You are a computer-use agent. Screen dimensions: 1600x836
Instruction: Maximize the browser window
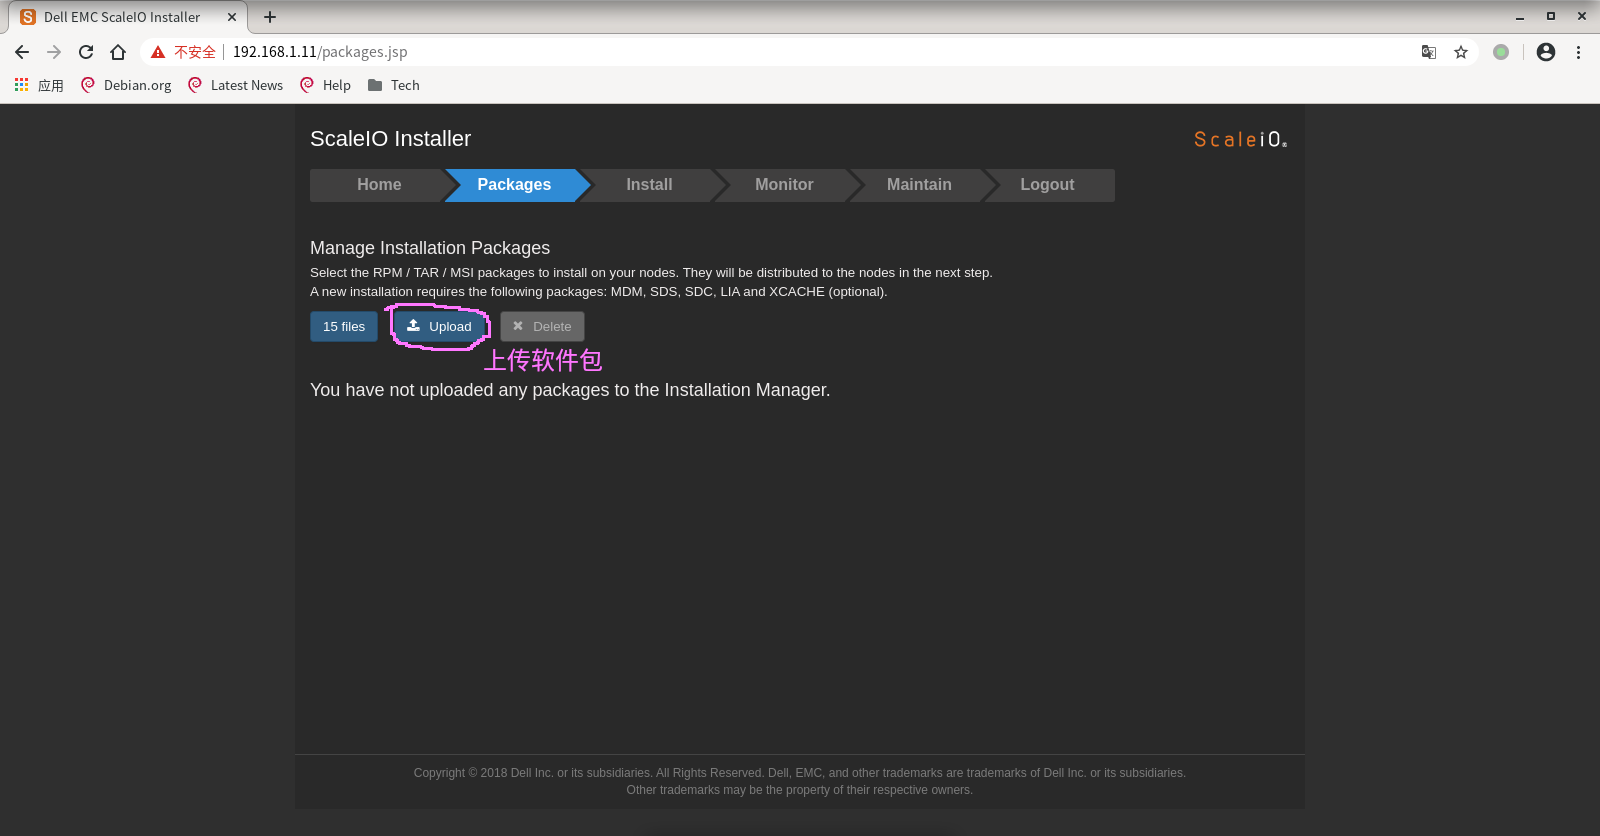click(x=1551, y=17)
